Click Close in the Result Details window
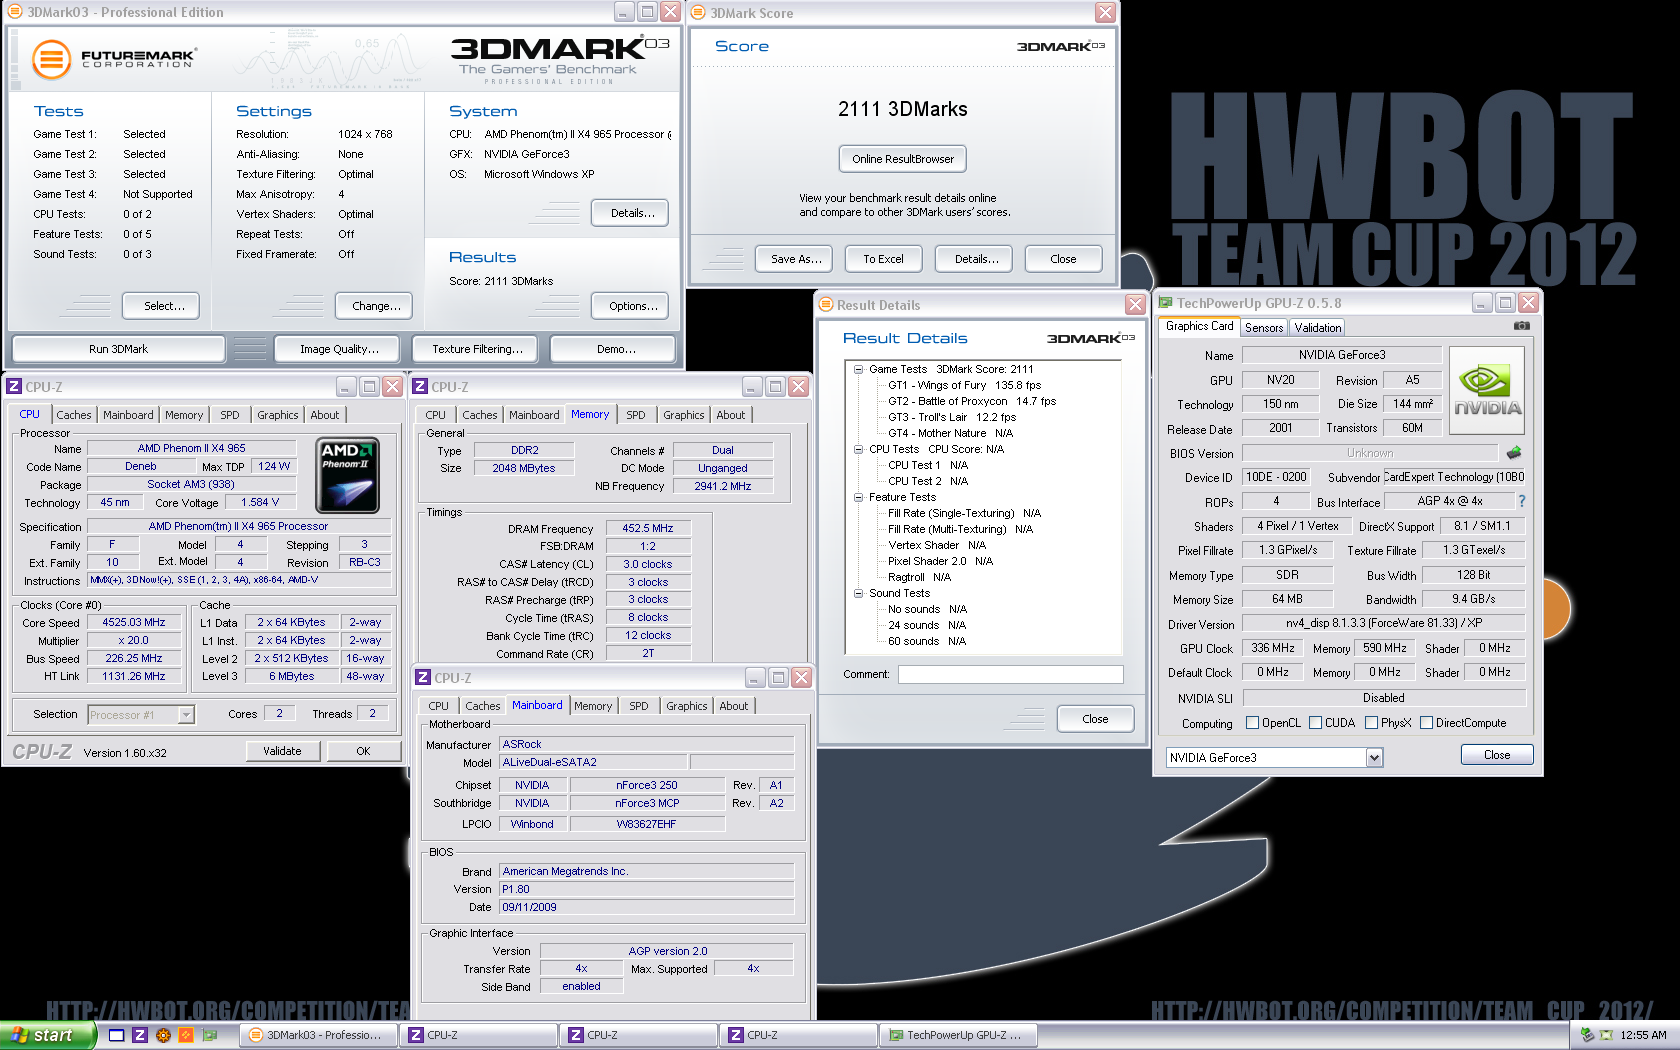The height and width of the screenshot is (1050, 1680). click(x=1095, y=719)
